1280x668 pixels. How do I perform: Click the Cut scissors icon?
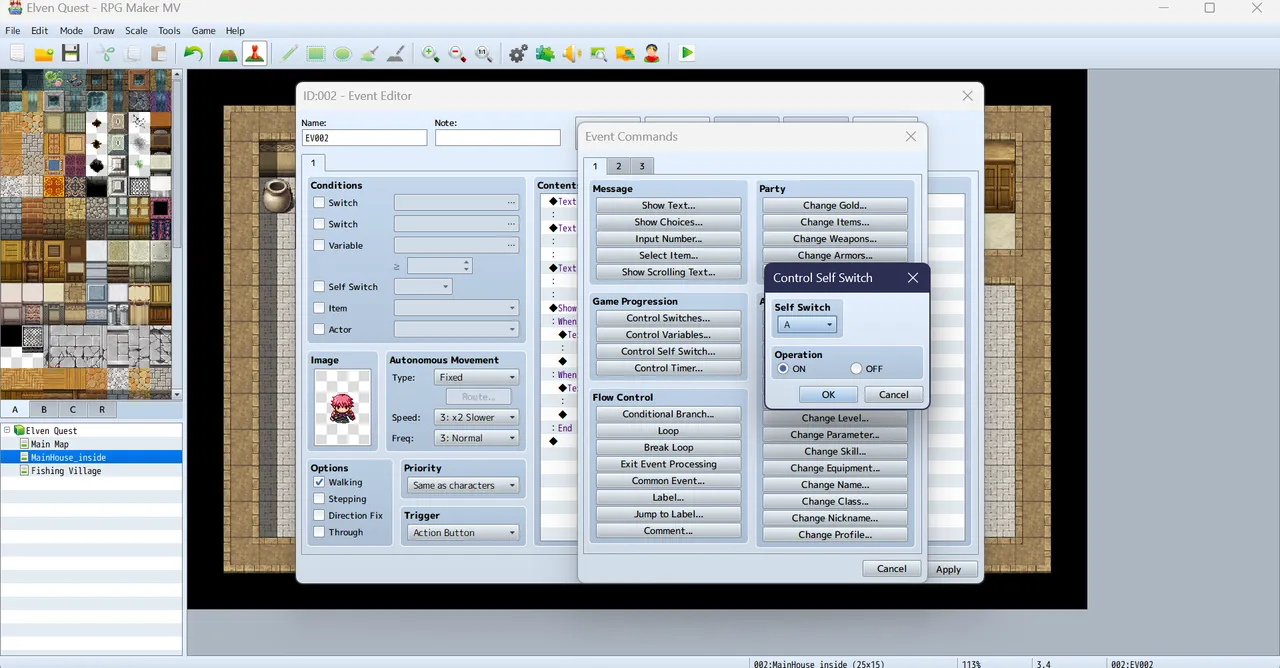pos(106,54)
